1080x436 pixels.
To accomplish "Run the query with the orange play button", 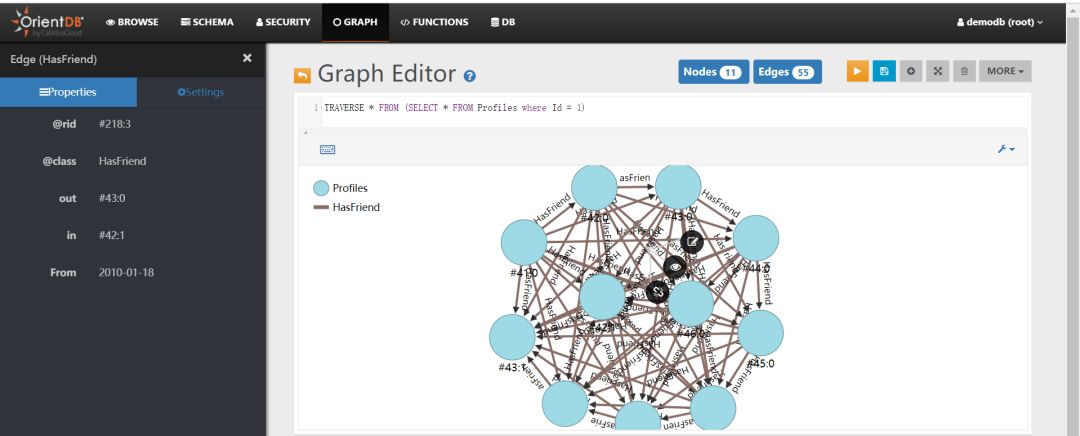I will tap(857, 72).
